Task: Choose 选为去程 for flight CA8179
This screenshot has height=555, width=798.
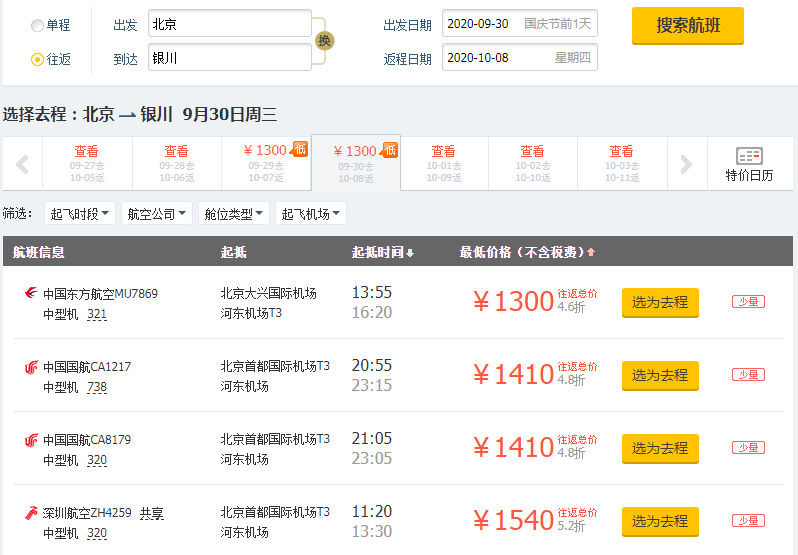Action: pyautogui.click(x=660, y=448)
